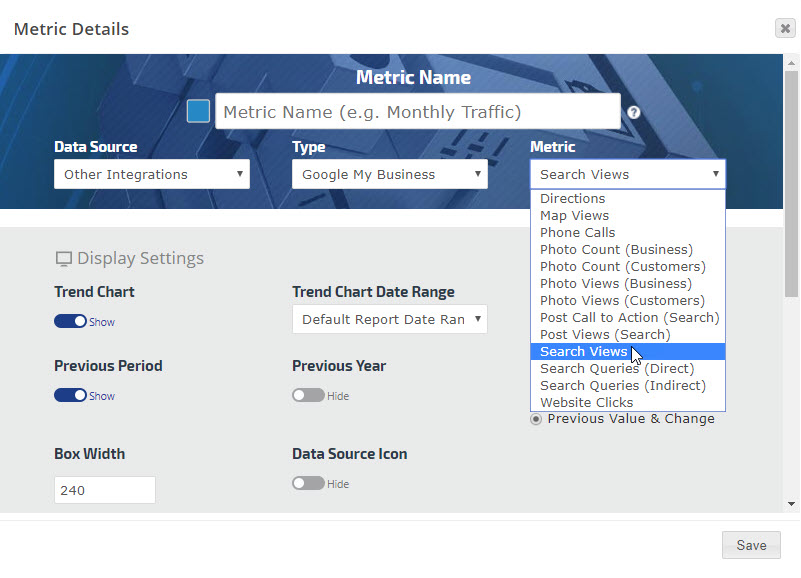Viewport: 801px width, 578px height.
Task: Click the Save button
Action: point(751,545)
